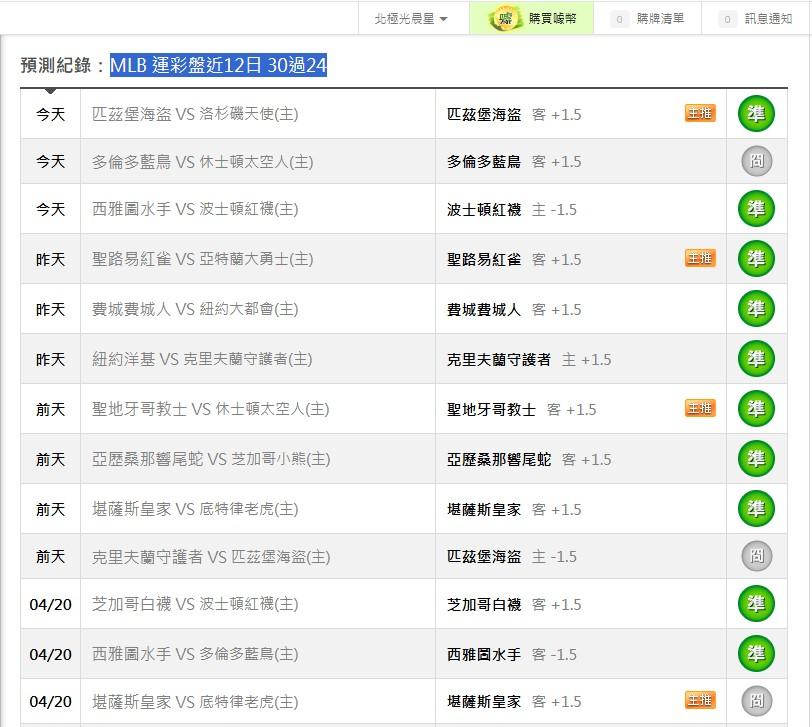
Task: Click the 主推 badge on 04/20 堪薩斯皇家 row
Action: pos(700,700)
